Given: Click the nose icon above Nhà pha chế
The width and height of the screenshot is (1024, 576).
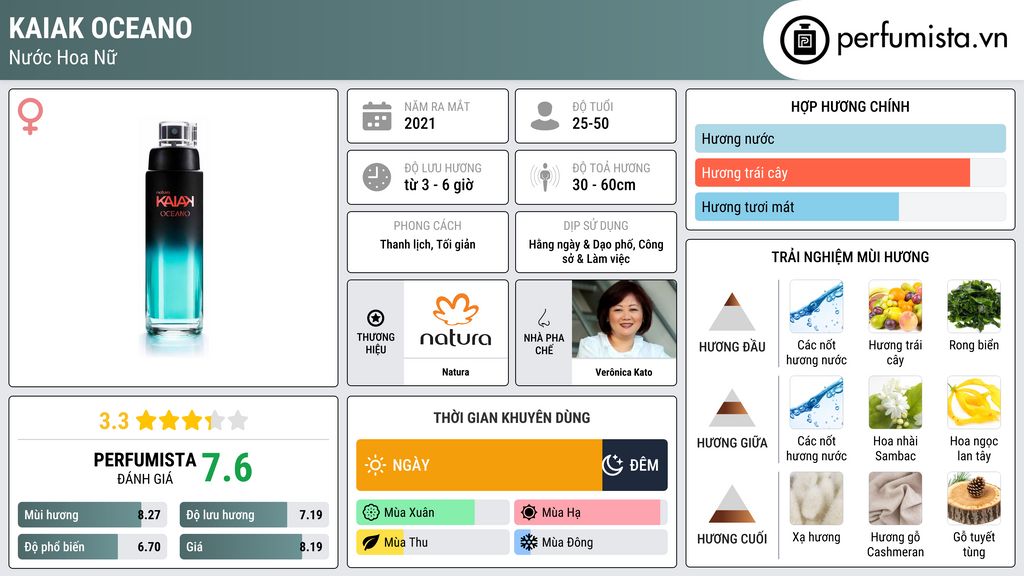Looking at the screenshot, I should (x=543, y=318).
